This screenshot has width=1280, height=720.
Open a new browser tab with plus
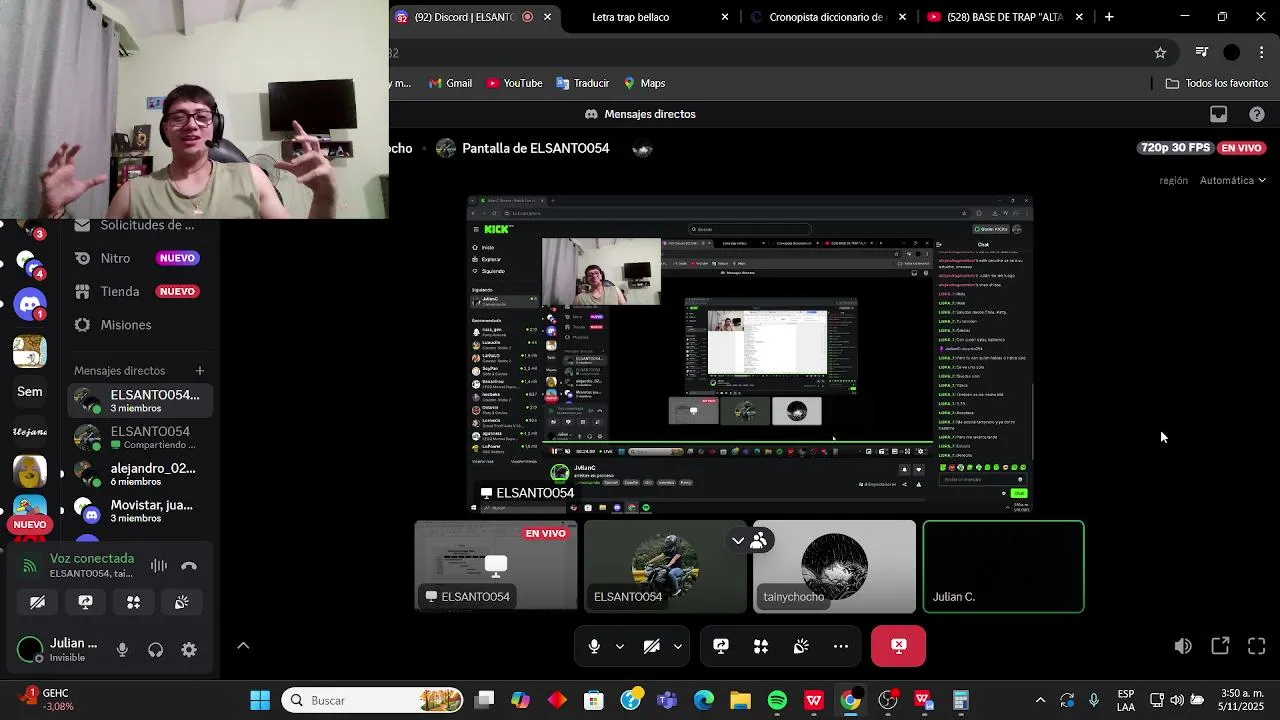pyautogui.click(x=1109, y=17)
